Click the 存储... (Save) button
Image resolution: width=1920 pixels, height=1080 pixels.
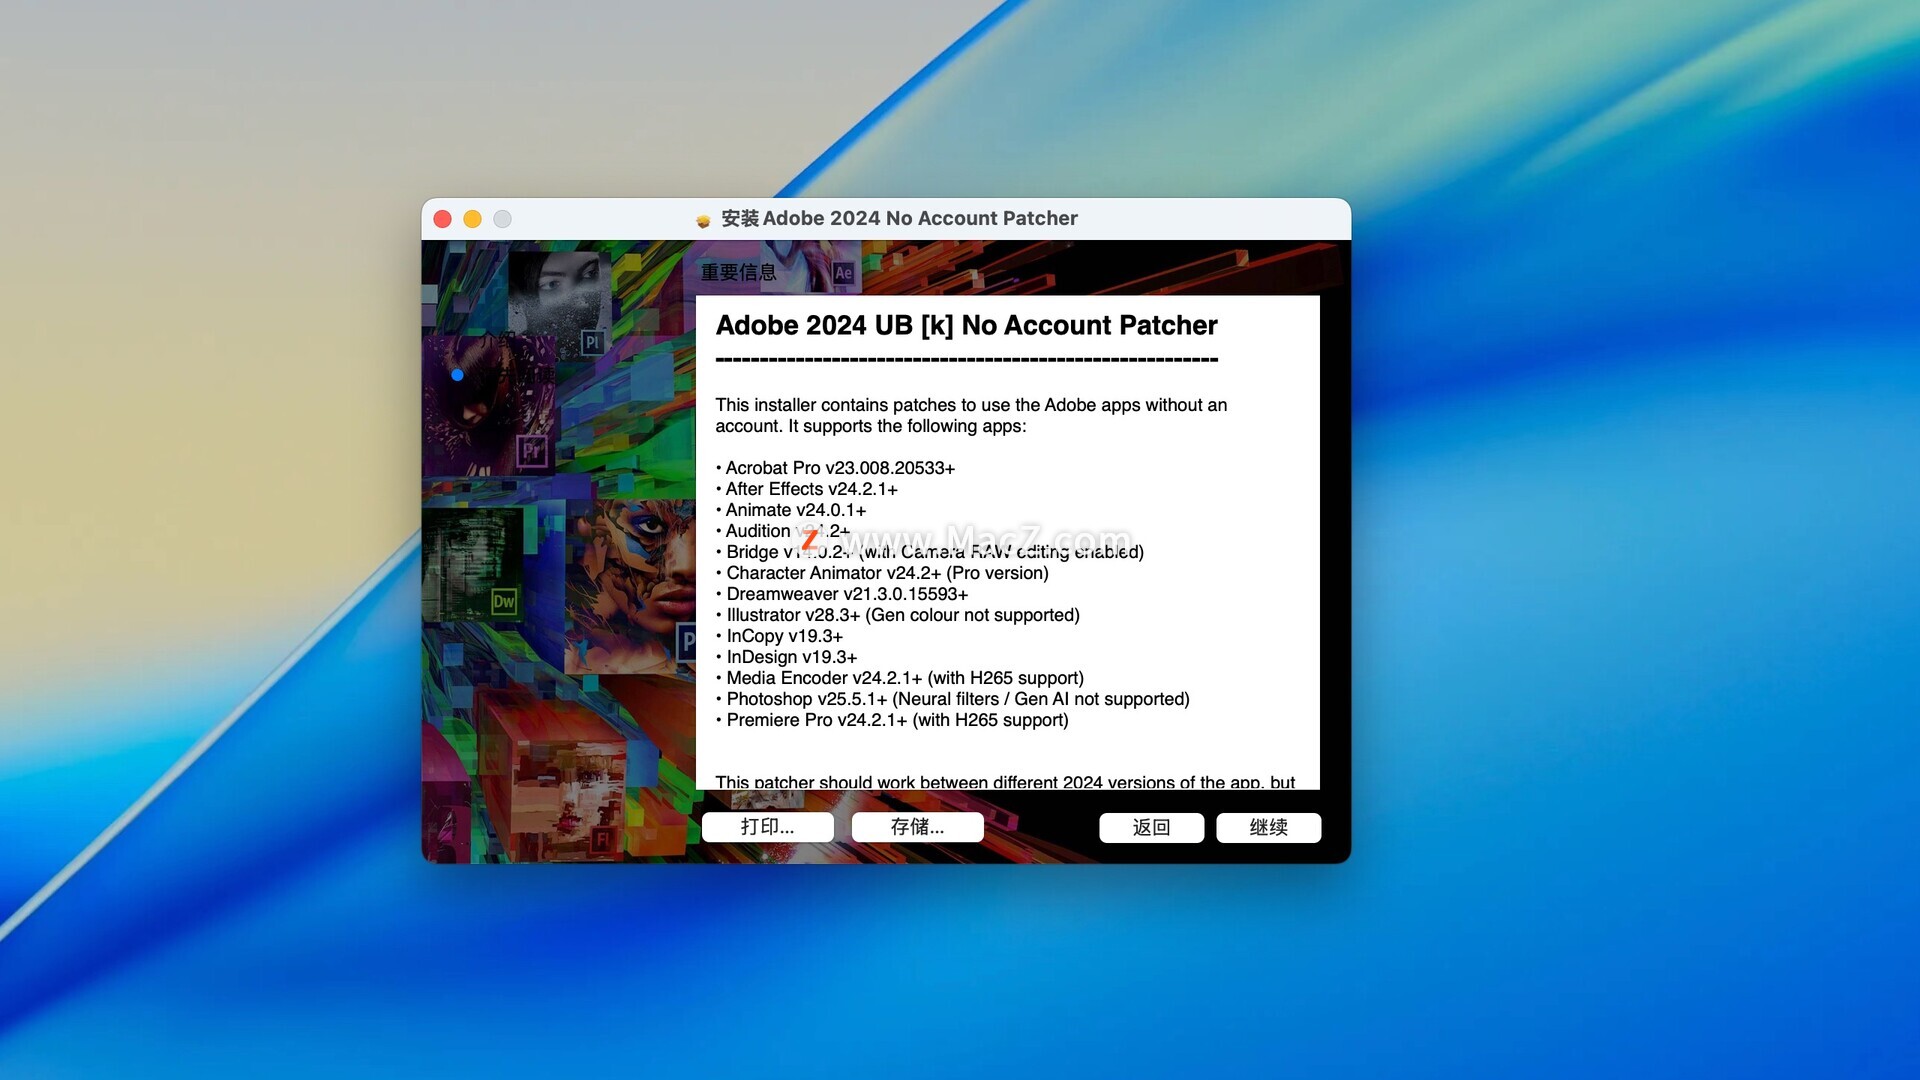(917, 826)
